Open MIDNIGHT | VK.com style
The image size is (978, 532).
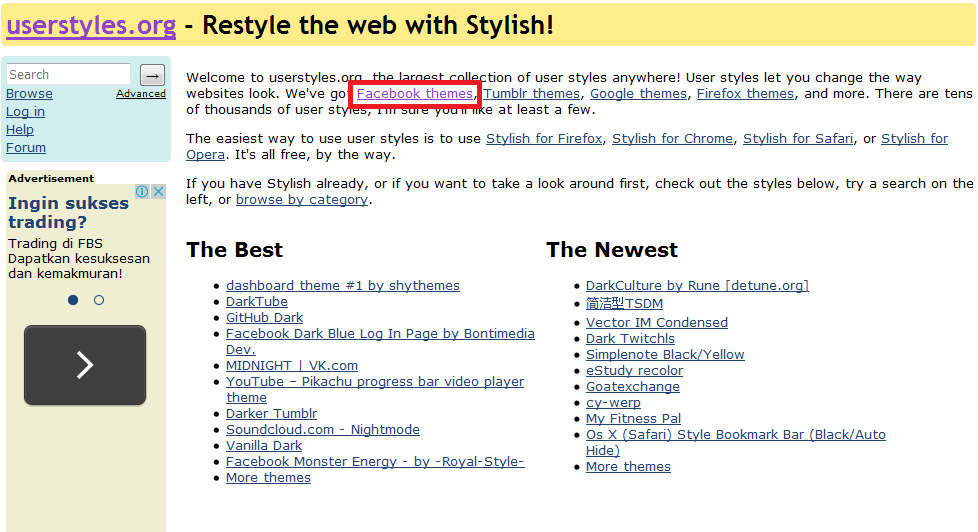click(292, 366)
